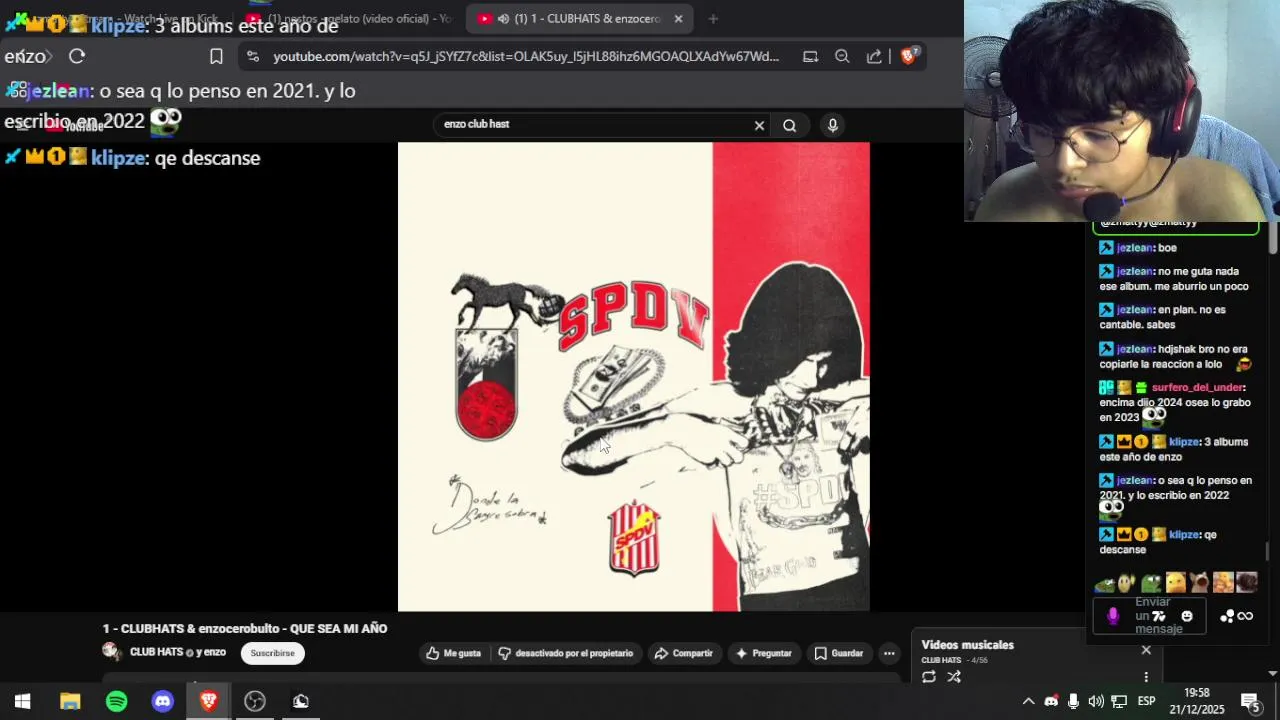The image size is (1280, 720).
Task: Open File Explorer from the taskbar
Action: click(70, 701)
